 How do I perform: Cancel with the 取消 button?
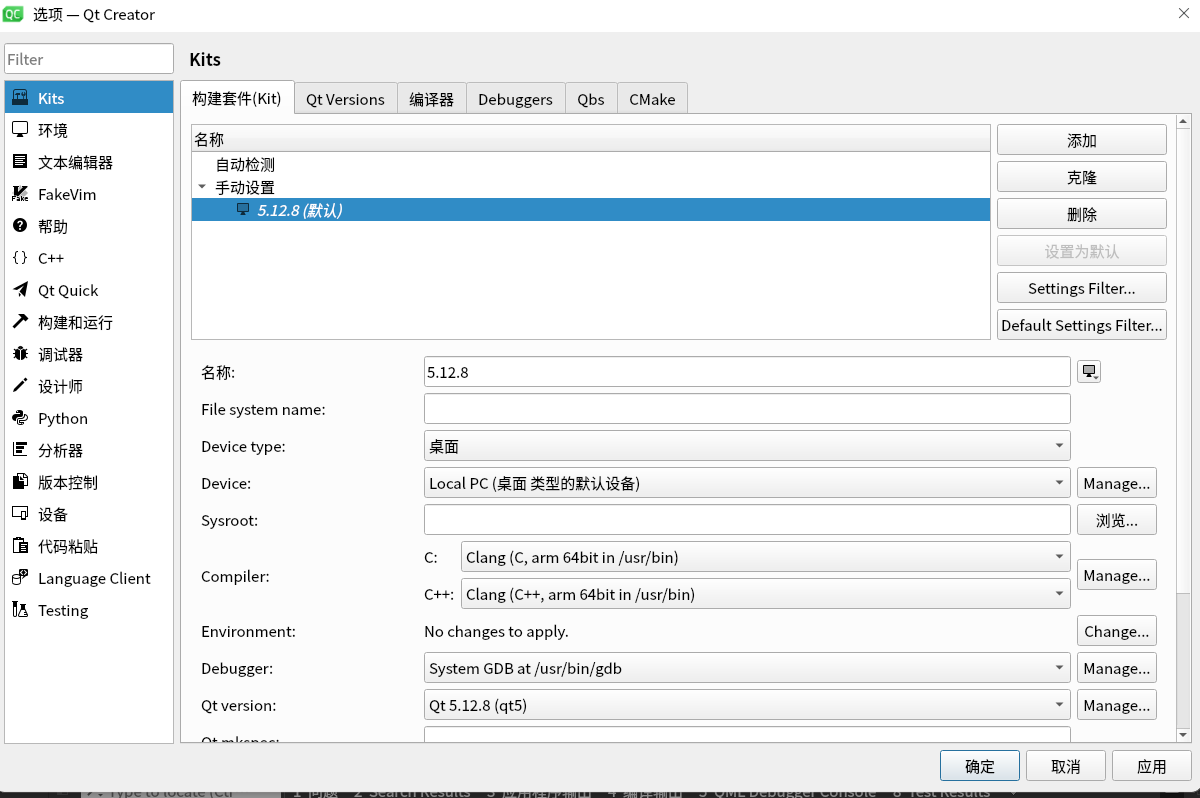(1066, 766)
